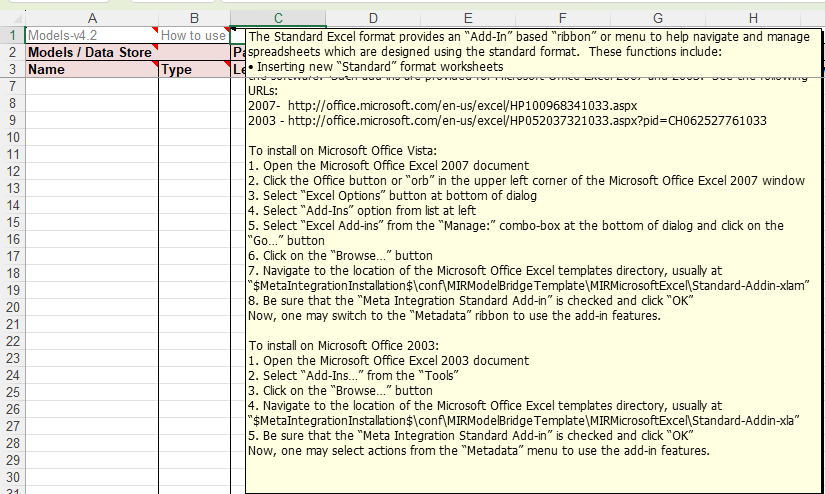
Task: Select column H header
Action: tap(752, 17)
